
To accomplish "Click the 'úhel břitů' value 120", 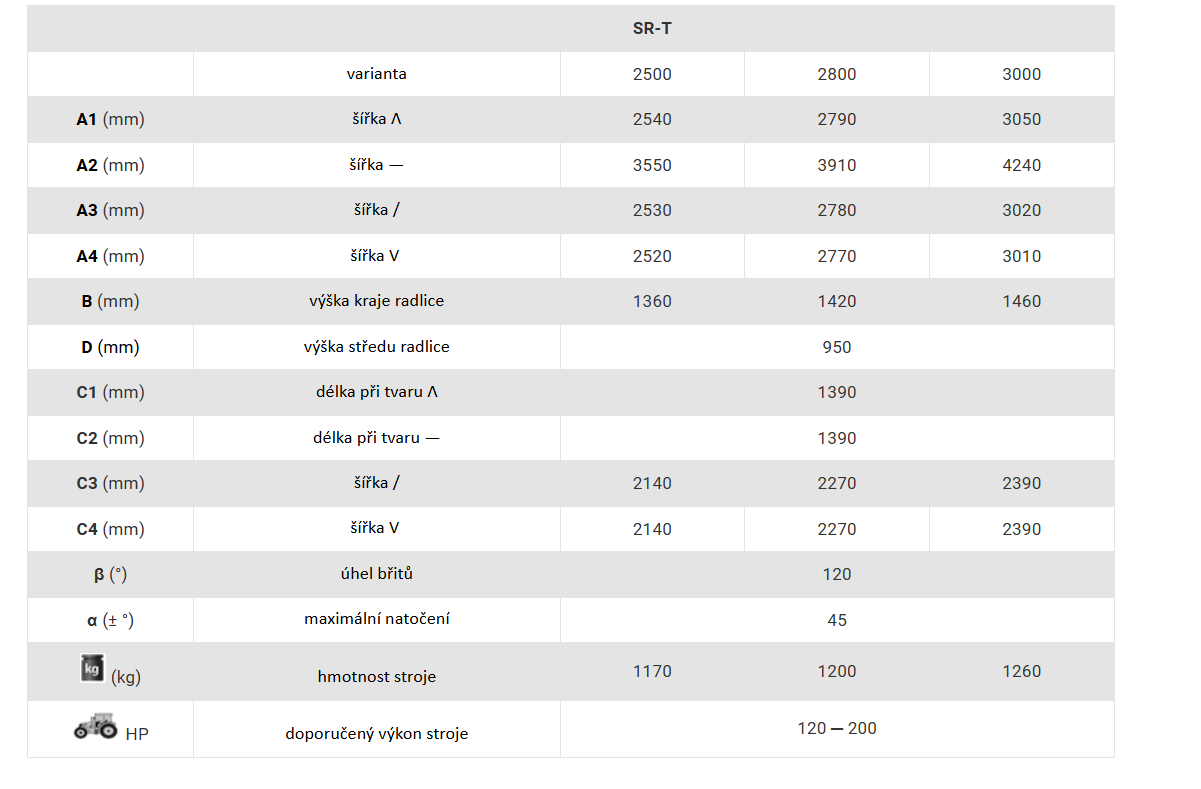I will tap(837, 574).
